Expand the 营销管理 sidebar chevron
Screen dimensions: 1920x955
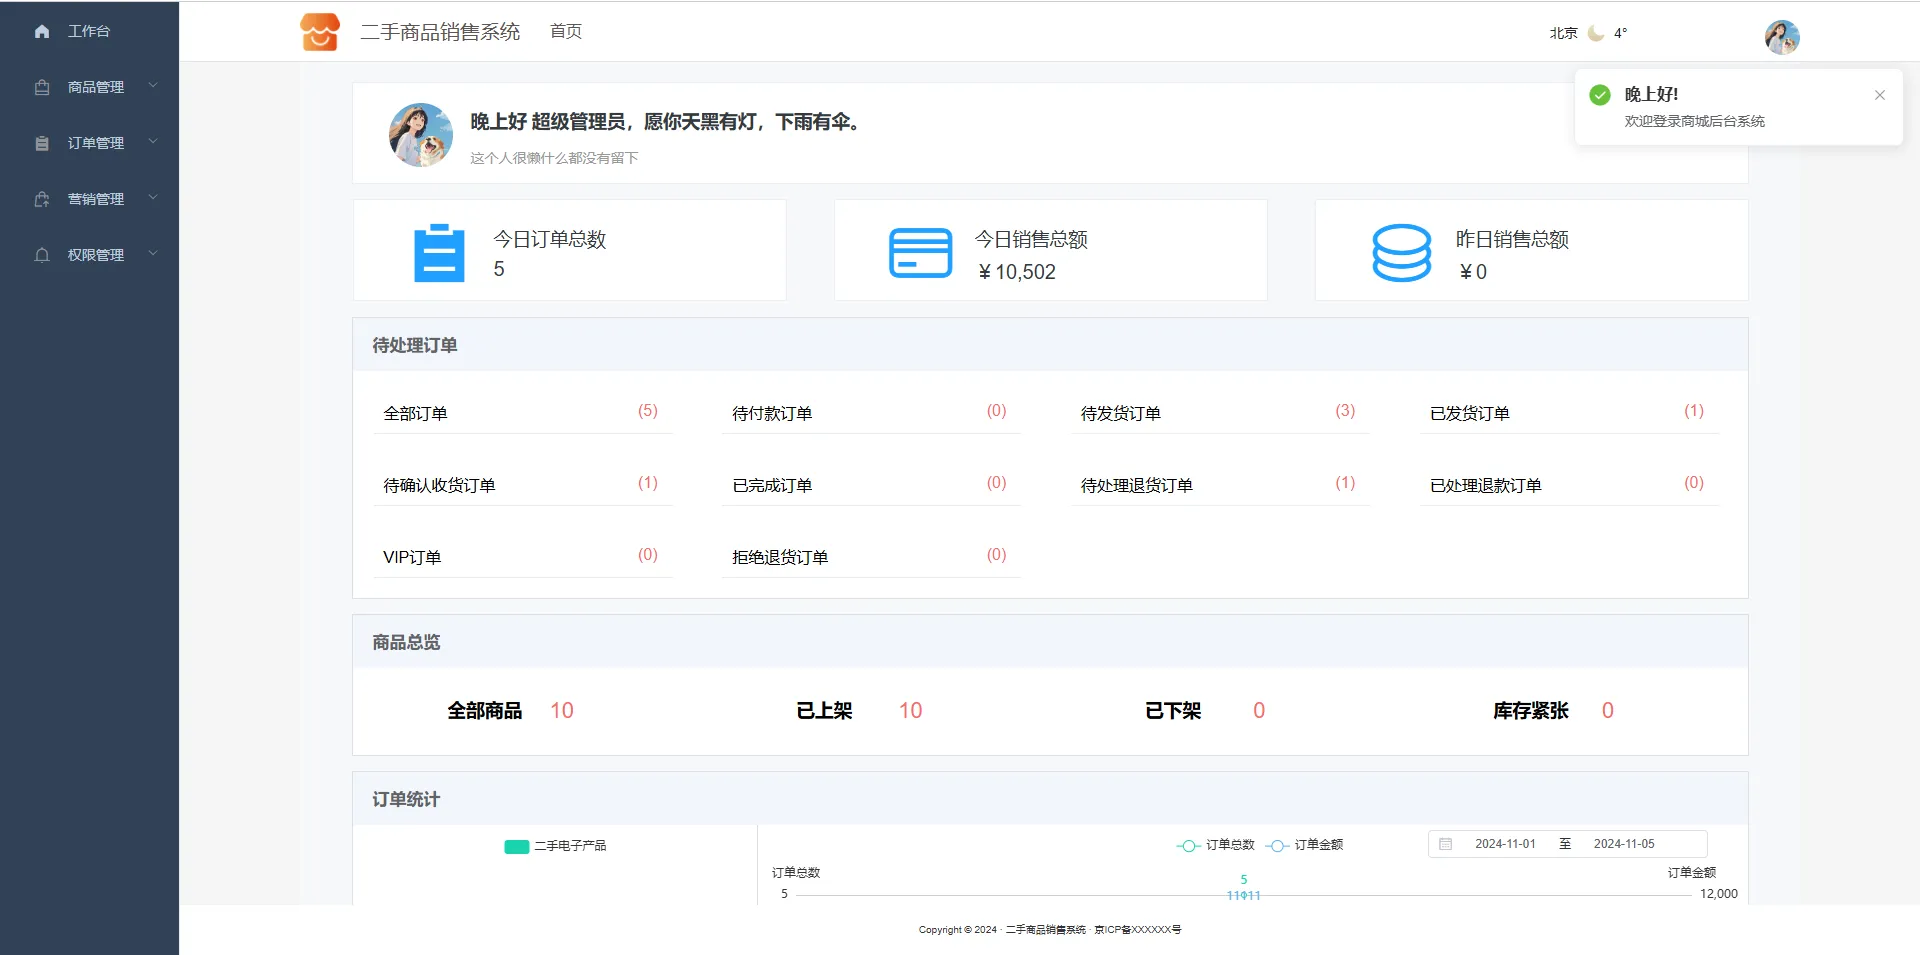click(x=153, y=198)
